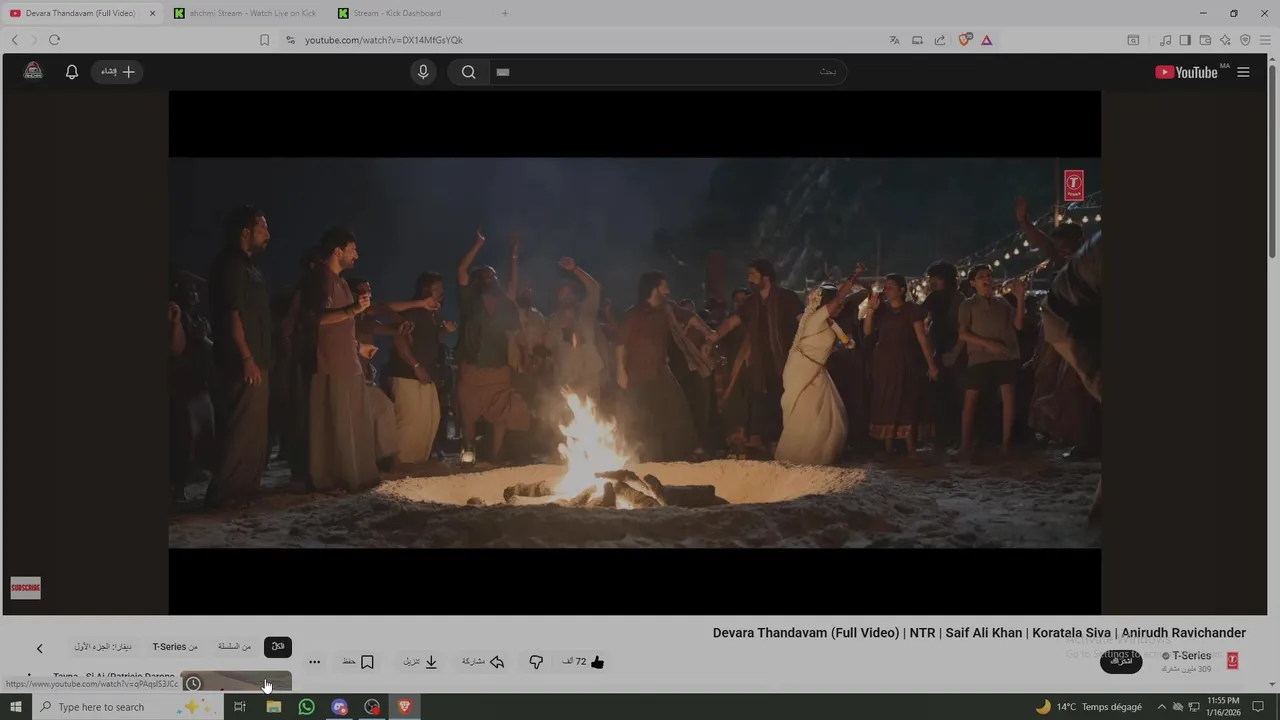
Task: Open File Explorer from the taskbar
Action: click(x=273, y=707)
